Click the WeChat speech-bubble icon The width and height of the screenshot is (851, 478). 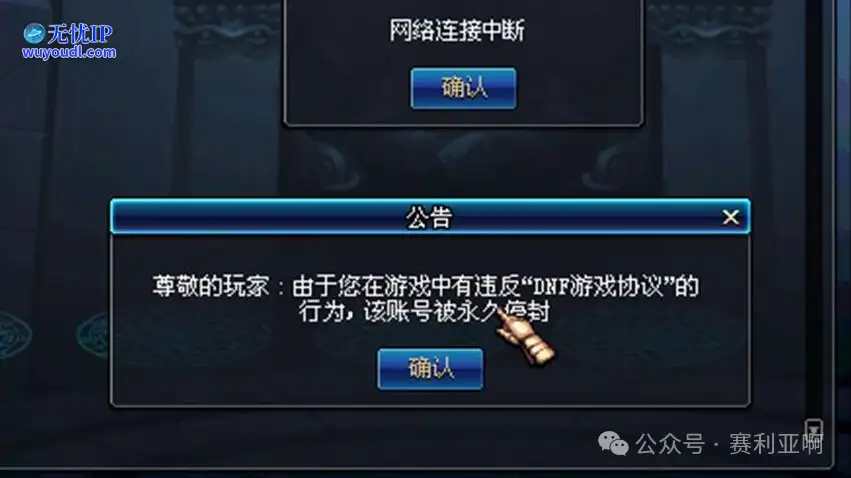pyautogui.click(x=613, y=444)
